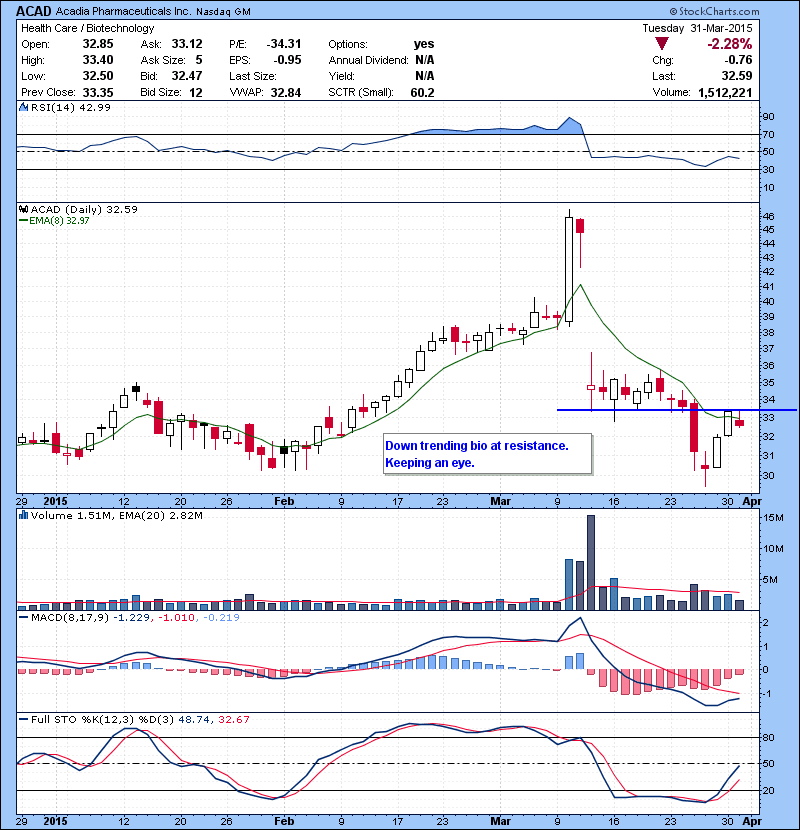Click the ACAD ticker symbol title
Image resolution: width=800 pixels, height=830 pixels.
(34, 11)
